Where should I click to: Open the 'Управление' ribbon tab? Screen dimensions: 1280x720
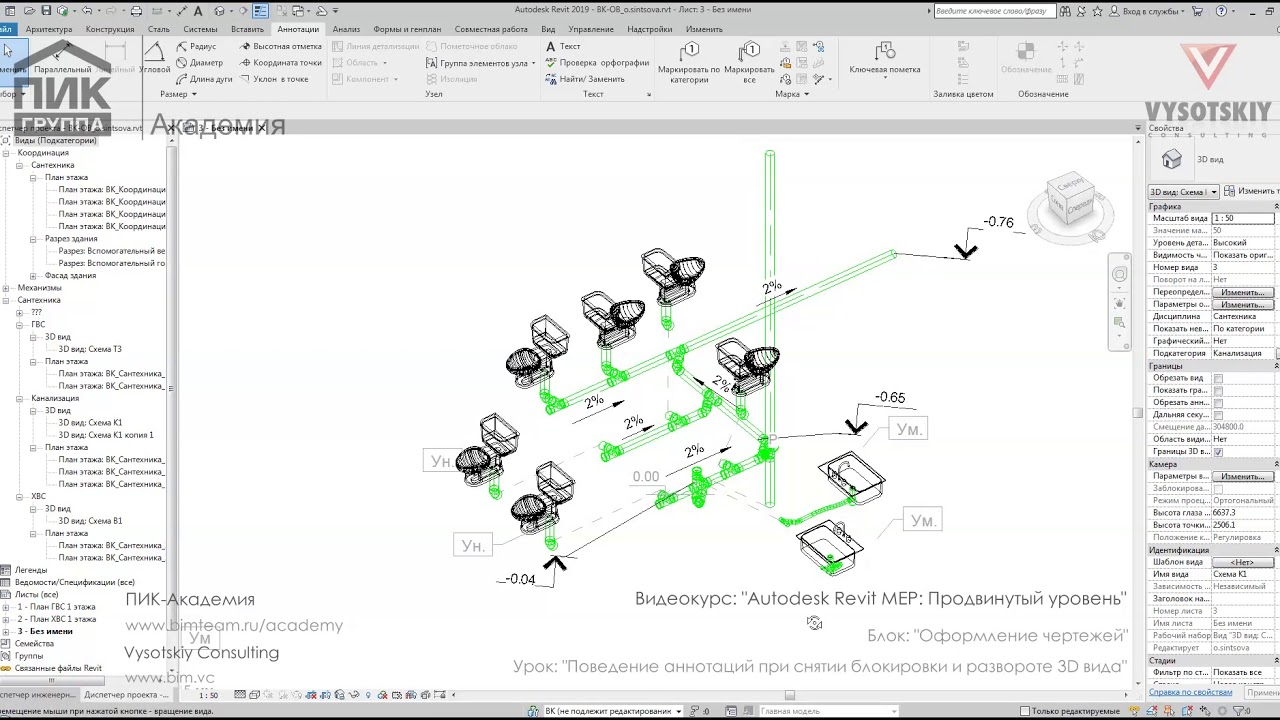[591, 29]
